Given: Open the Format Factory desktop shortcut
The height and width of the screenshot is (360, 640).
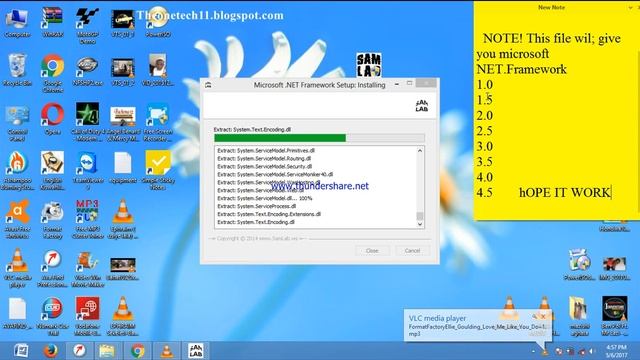Looking at the screenshot, I should 53,220.
